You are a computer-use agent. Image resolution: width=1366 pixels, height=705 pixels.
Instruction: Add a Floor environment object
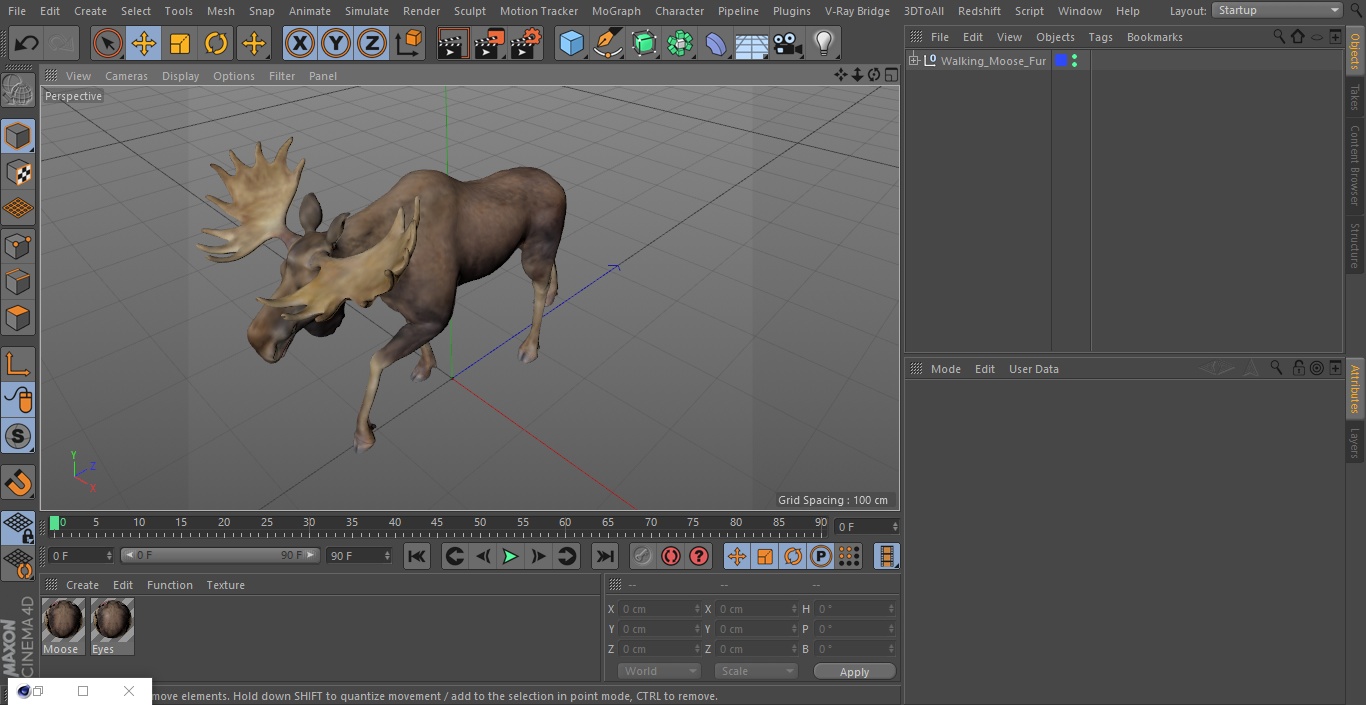[751, 43]
